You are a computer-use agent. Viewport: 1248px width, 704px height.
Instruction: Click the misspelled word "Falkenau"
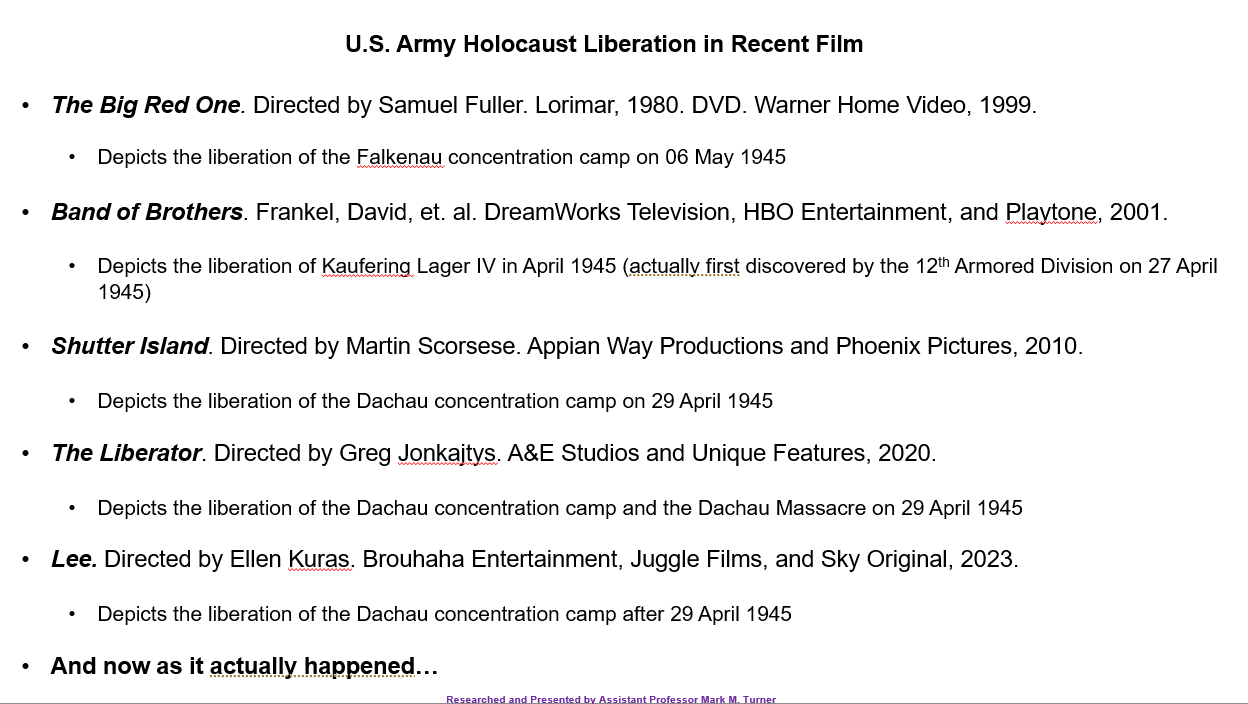(x=399, y=158)
